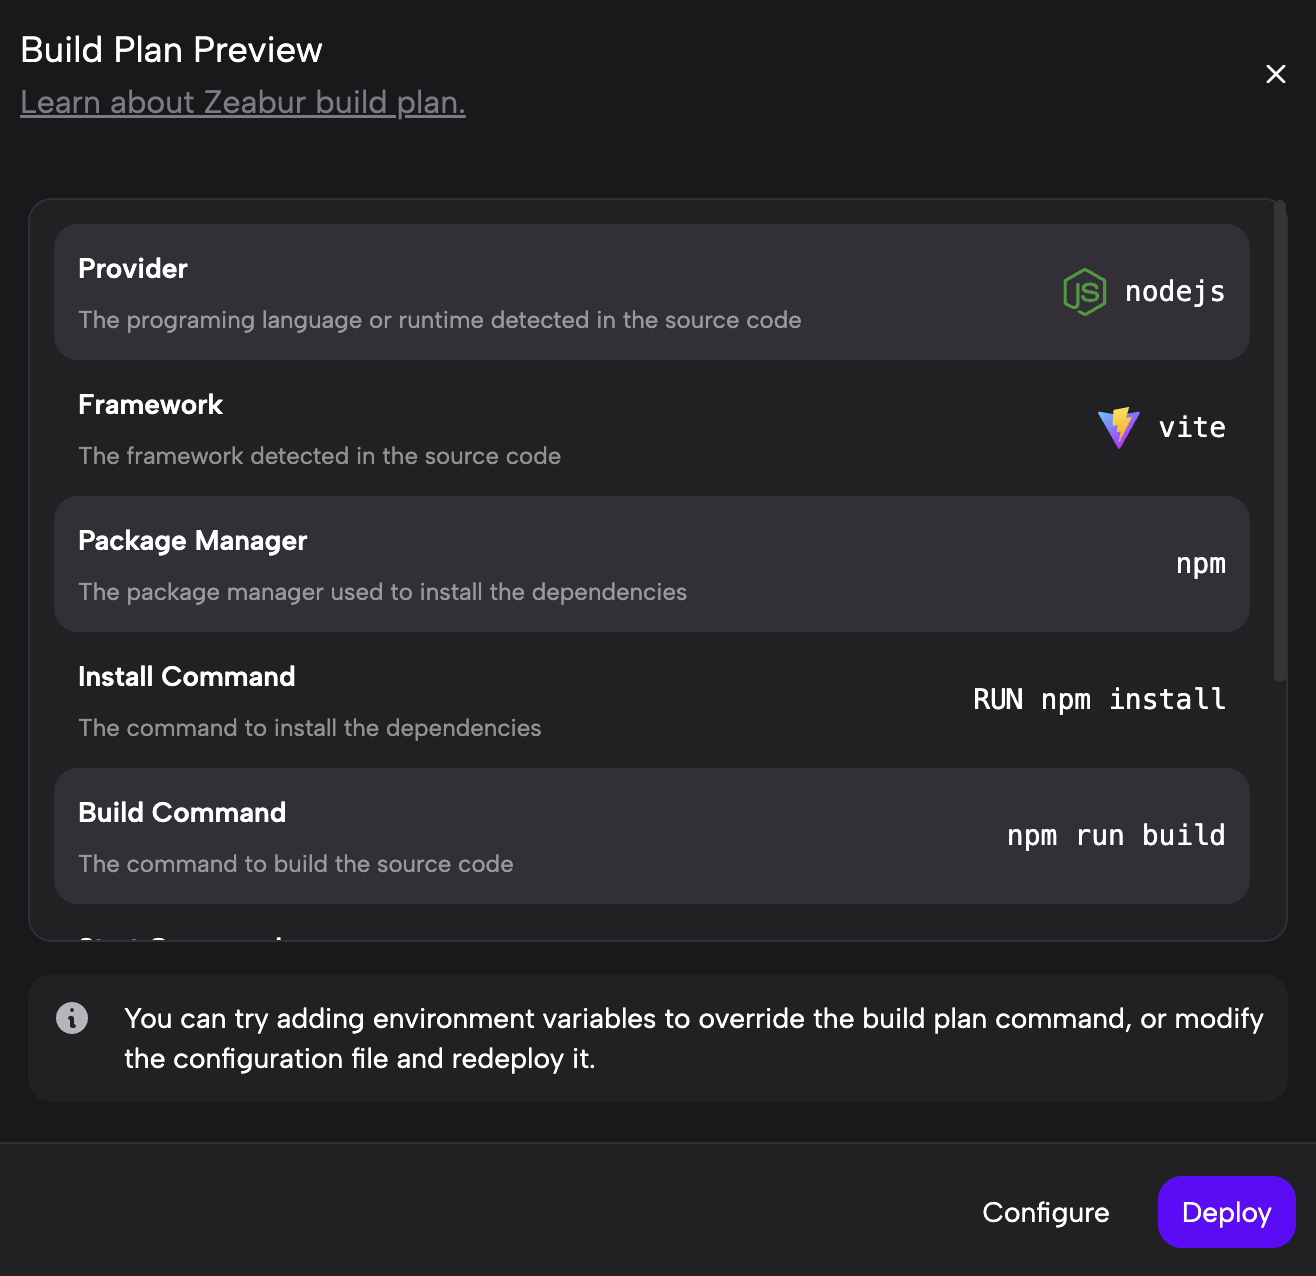Click the info circle icon
The image size is (1316, 1276).
click(x=72, y=1018)
